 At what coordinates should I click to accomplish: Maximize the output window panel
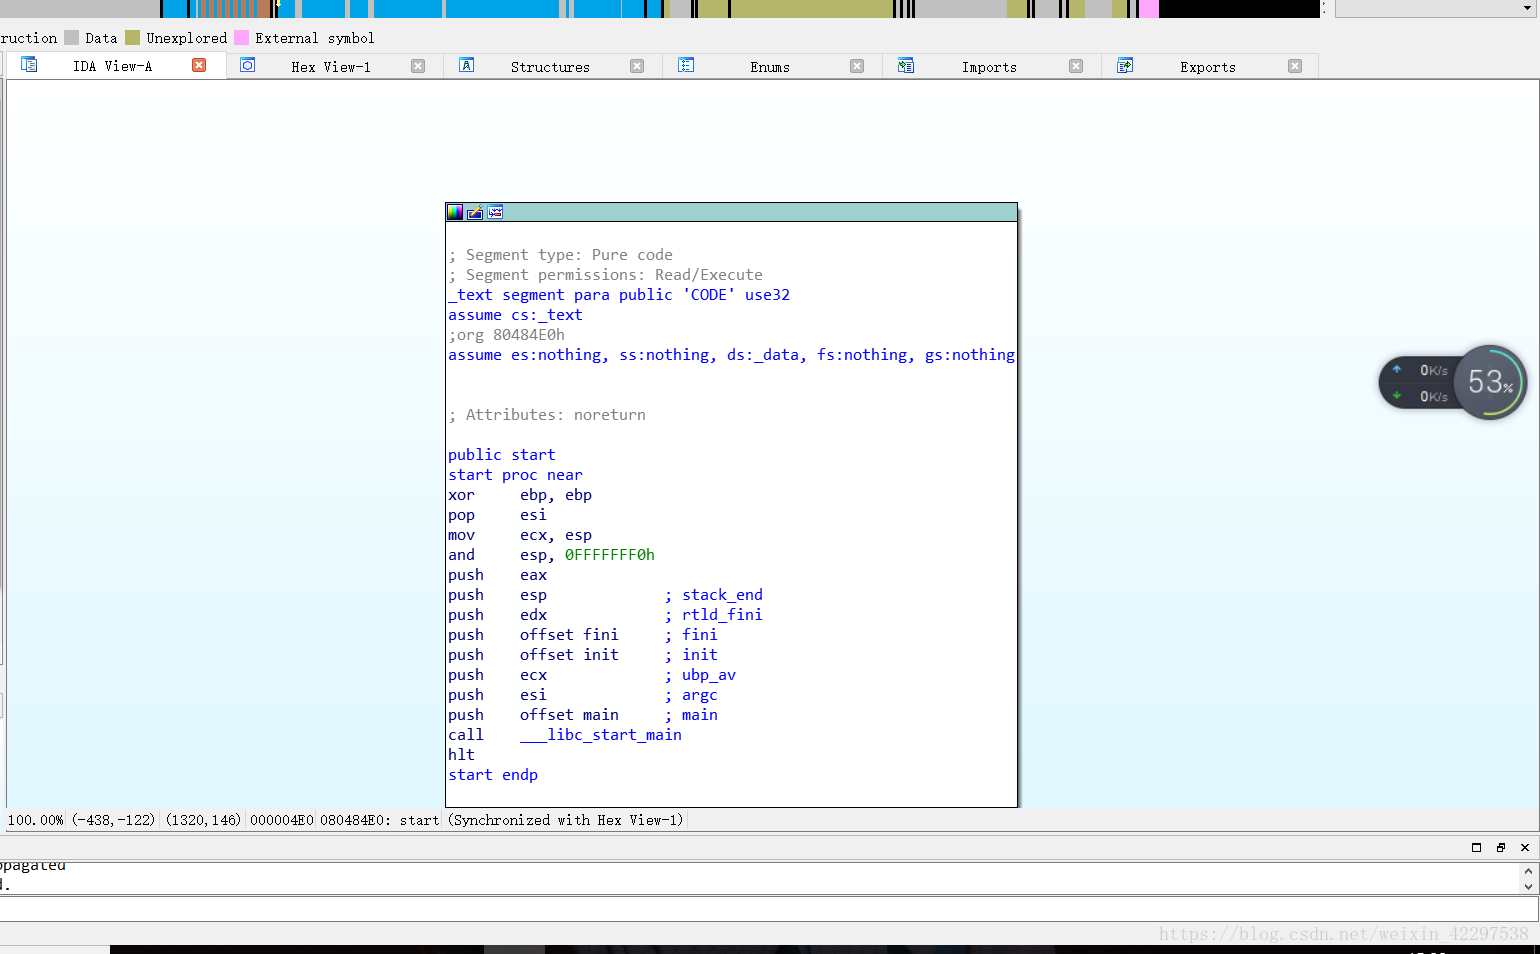[x=1476, y=847]
